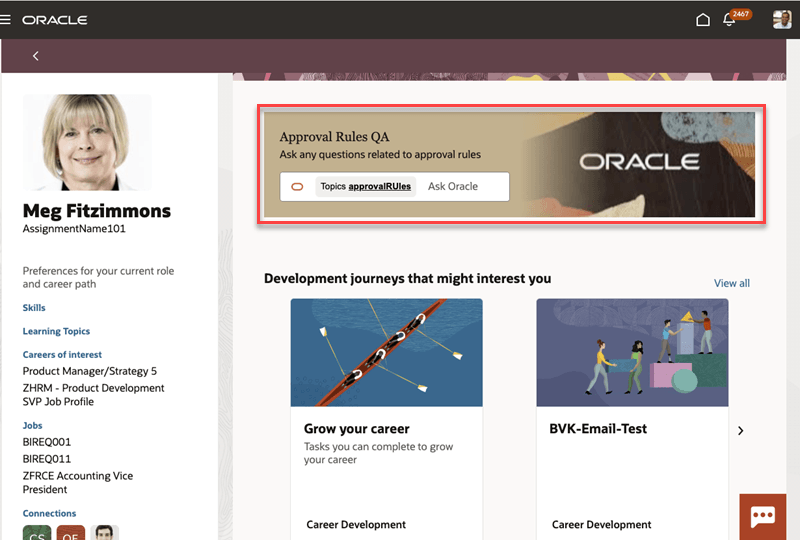Click Meg Fitzimmons profile photo
The image size is (800, 540).
[x=87, y=142]
